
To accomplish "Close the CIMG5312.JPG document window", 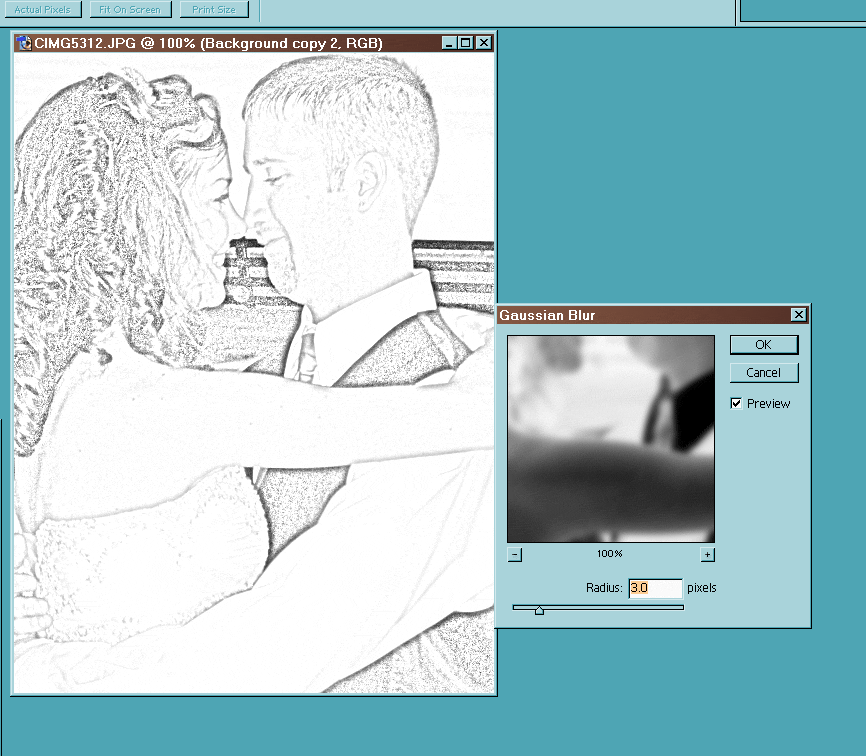I will point(484,43).
